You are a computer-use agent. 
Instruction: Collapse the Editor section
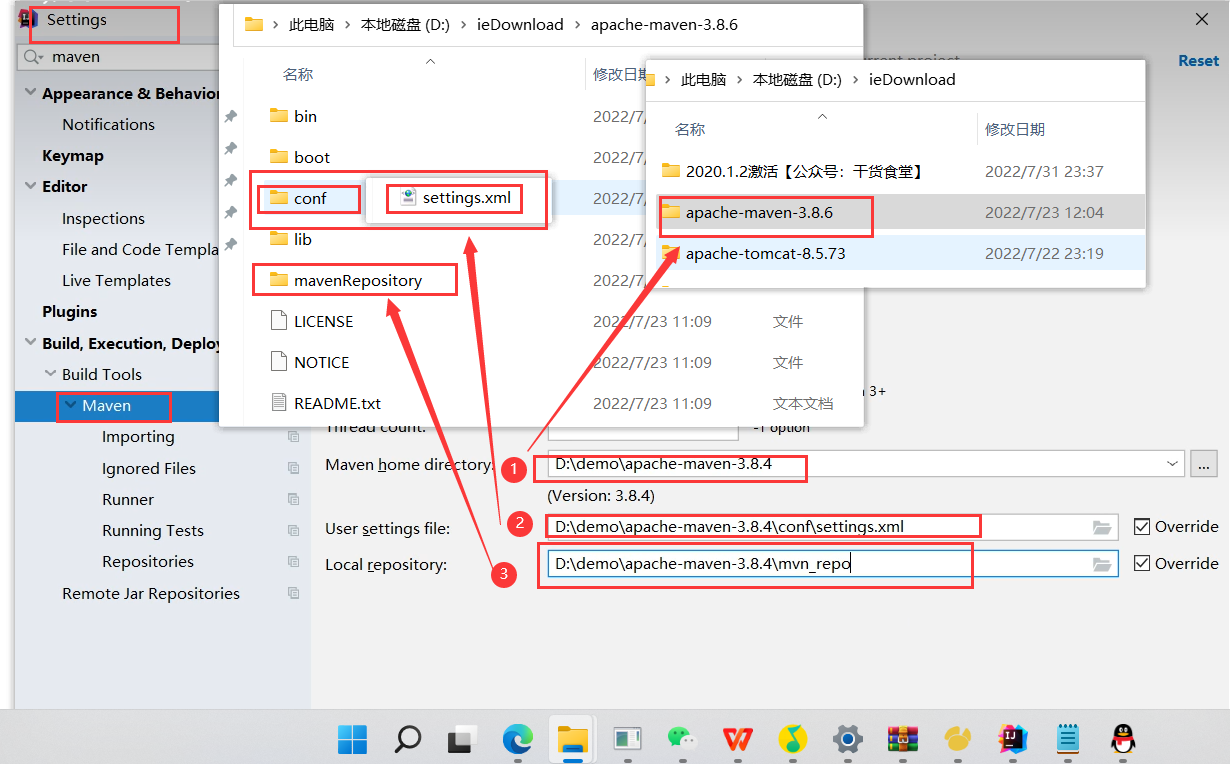click(x=29, y=187)
